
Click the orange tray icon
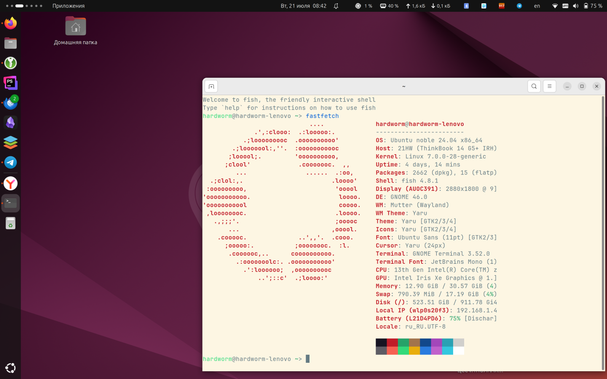tap(501, 6)
